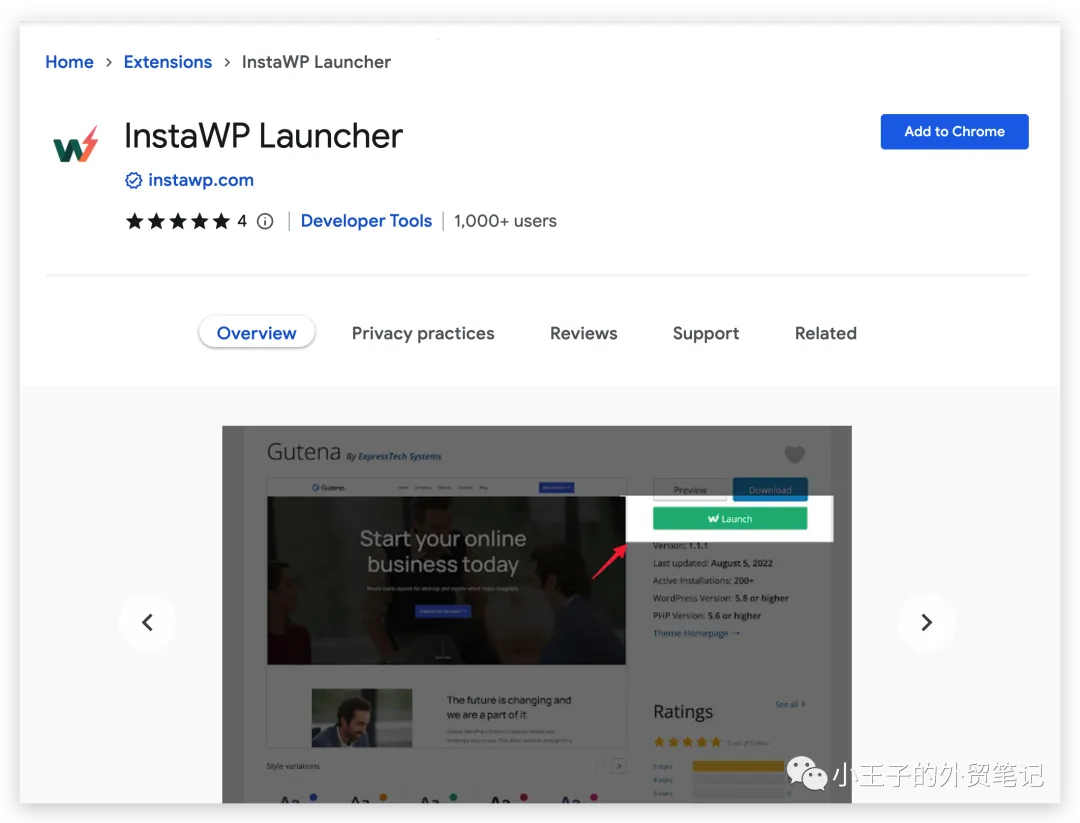This screenshot has height=823, width=1080.
Task: Select the Overview tab
Action: coord(257,333)
